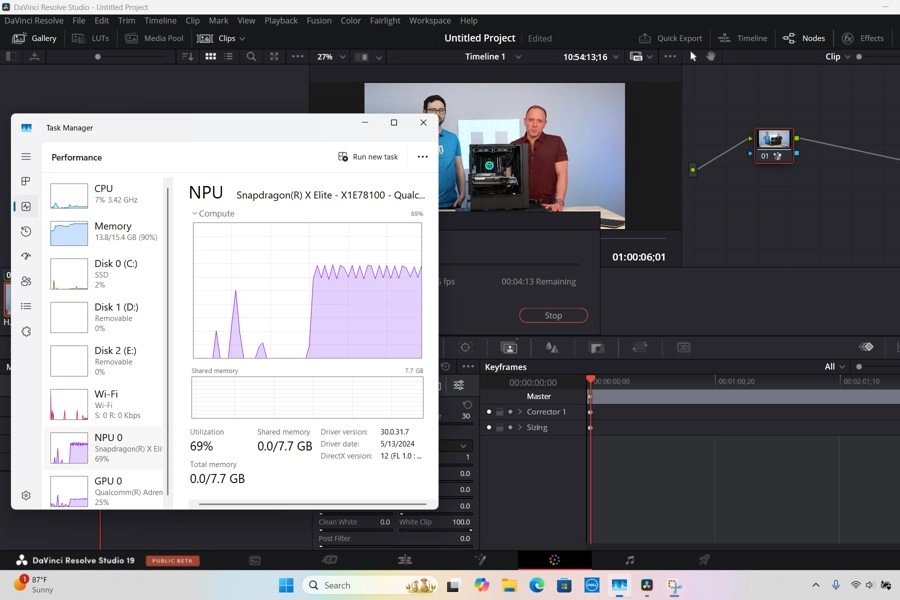The width and height of the screenshot is (900, 600).
Task: Expand the Corrector 1 keyframe track
Action: coord(519,412)
